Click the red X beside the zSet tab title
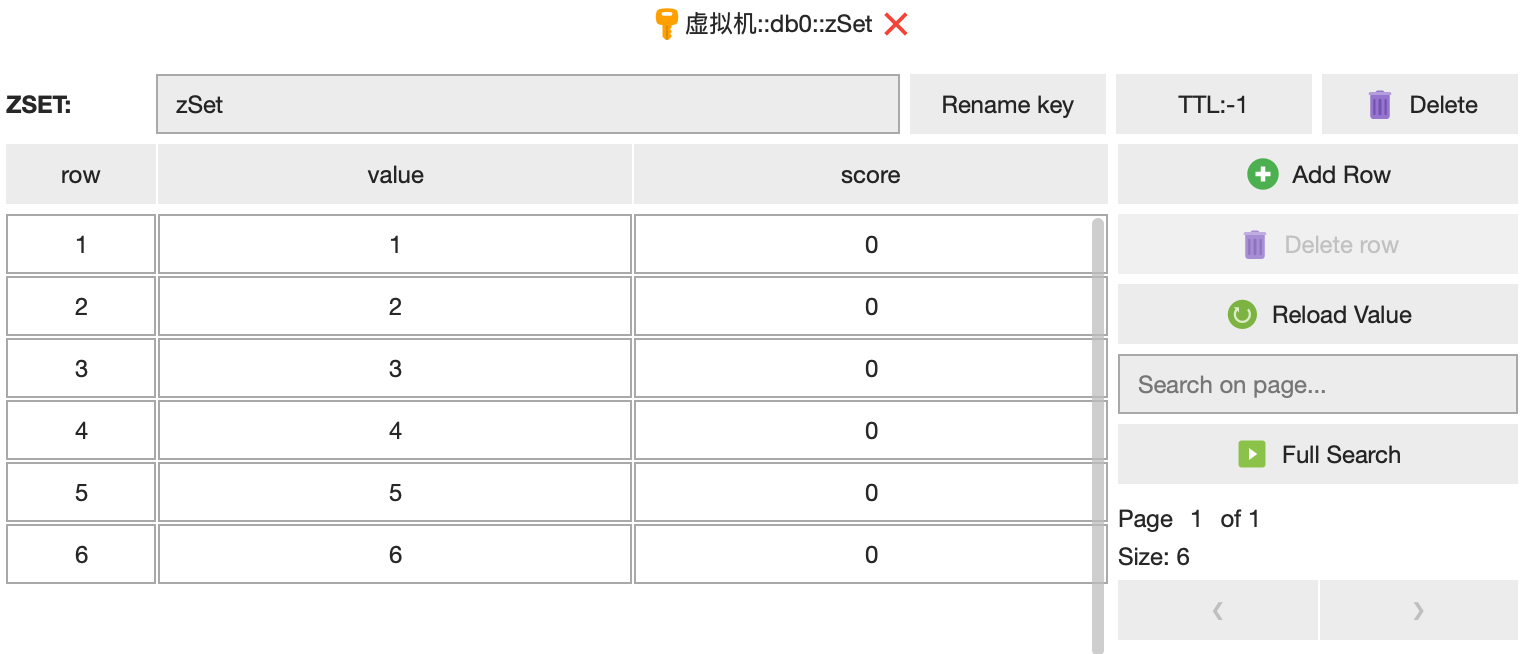This screenshot has height=654, width=1526. 895,23
